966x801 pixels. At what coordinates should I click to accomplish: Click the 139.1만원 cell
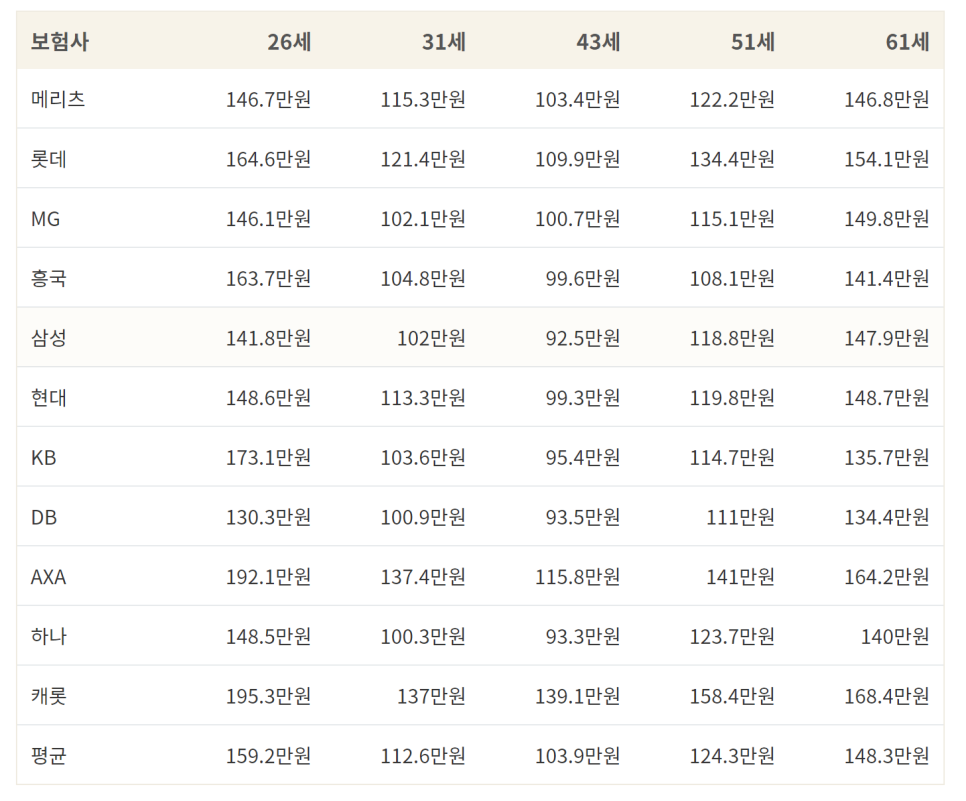point(577,696)
